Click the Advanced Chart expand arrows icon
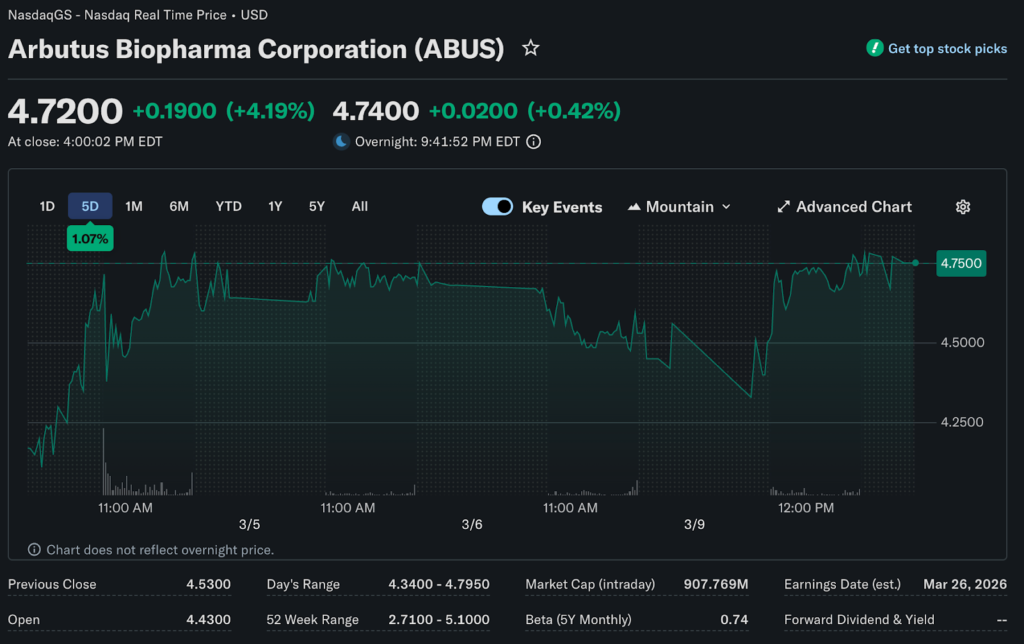 [x=783, y=207]
